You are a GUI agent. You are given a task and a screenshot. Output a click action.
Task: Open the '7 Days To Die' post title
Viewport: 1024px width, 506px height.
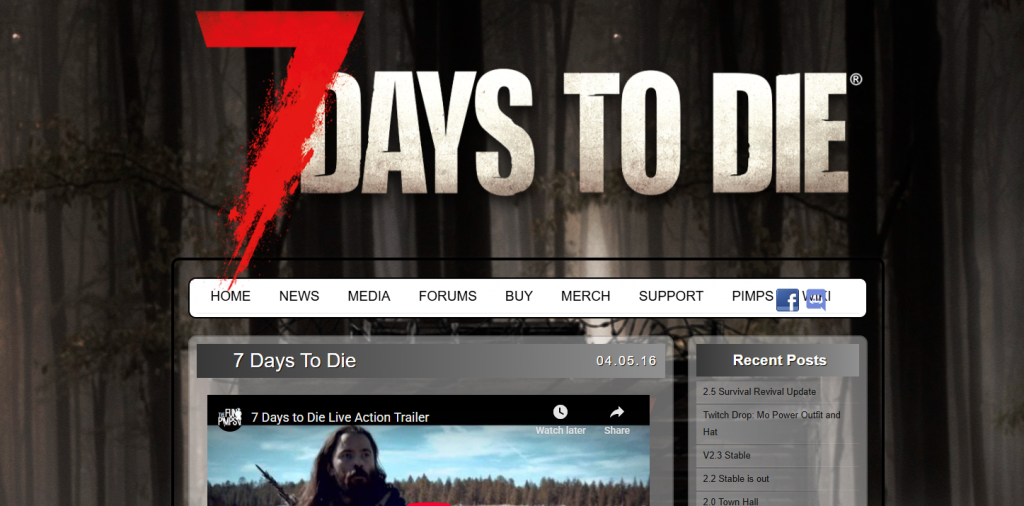coord(295,361)
